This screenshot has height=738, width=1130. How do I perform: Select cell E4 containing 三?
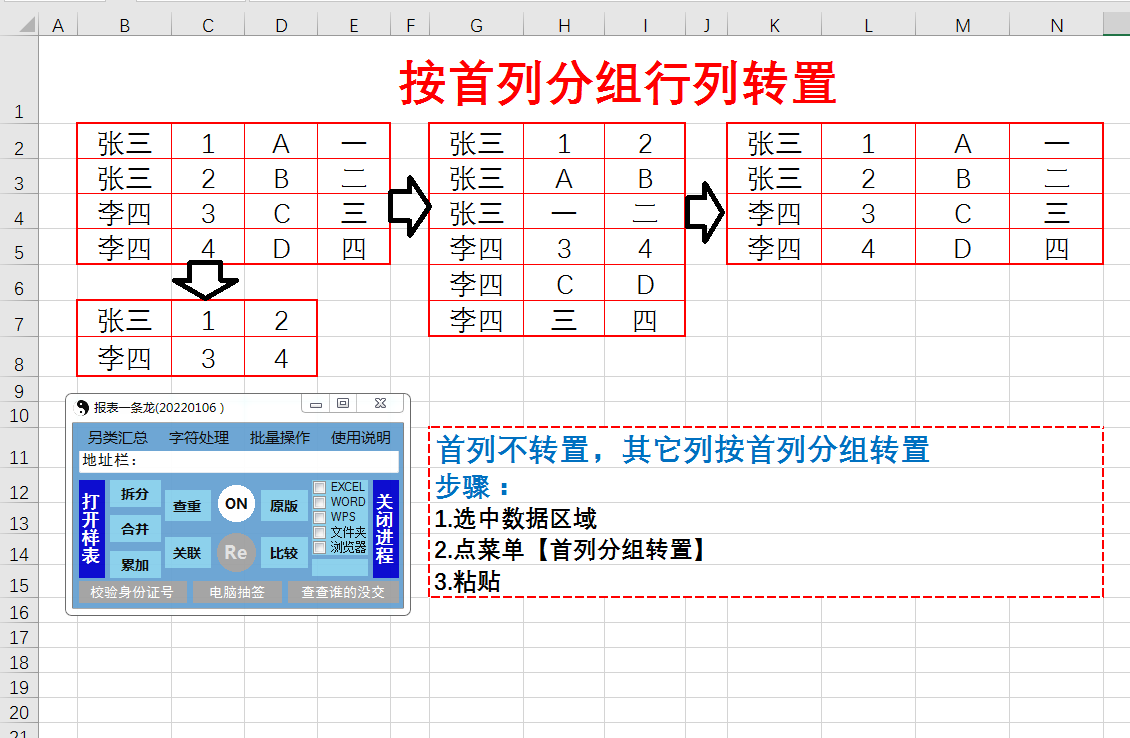[354, 213]
